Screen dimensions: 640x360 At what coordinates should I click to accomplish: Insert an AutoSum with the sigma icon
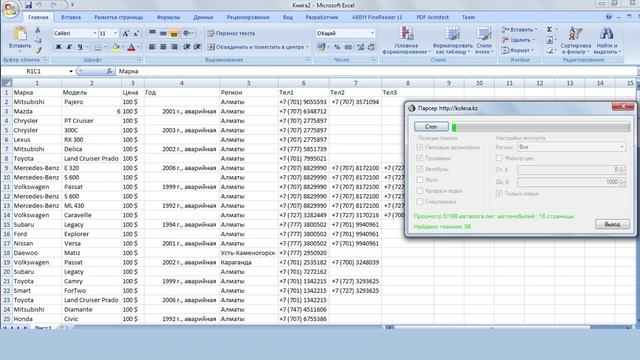pos(550,29)
